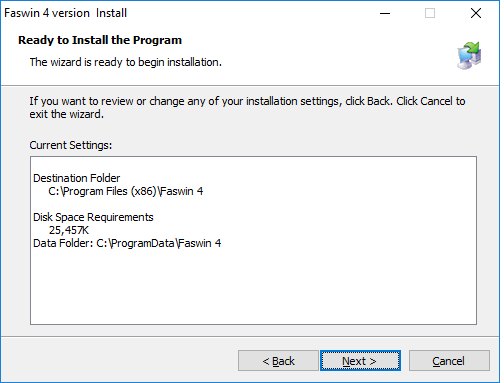Select the Data Folder C:\ProgramData\Faswin 4 line
Image resolution: width=504 pixels, height=383 pixels.
(127, 243)
